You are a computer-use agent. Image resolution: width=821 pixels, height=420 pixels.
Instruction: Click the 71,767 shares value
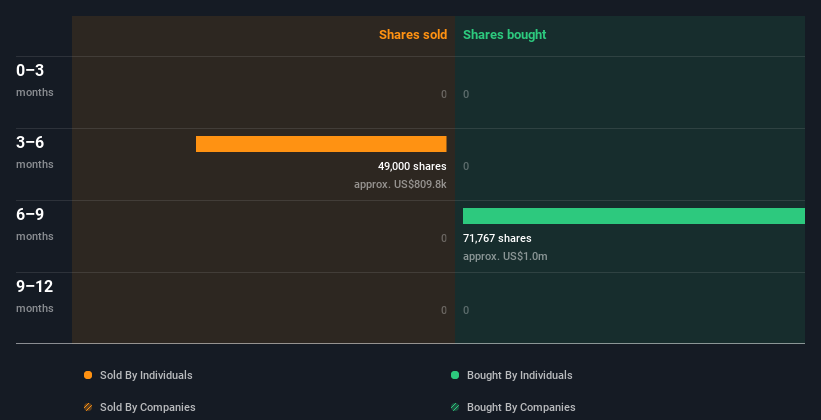(497, 238)
